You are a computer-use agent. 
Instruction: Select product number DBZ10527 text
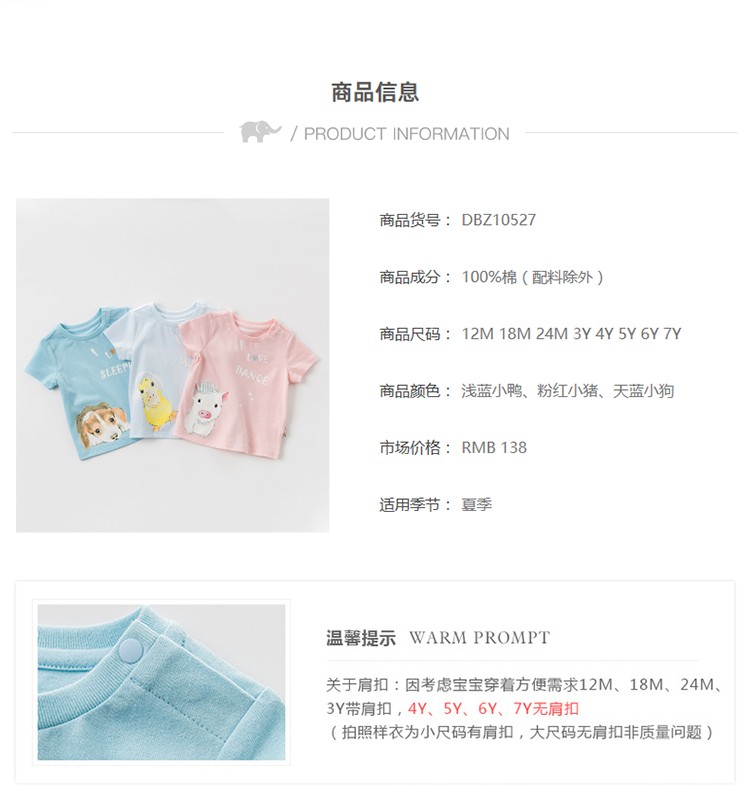[x=498, y=220]
